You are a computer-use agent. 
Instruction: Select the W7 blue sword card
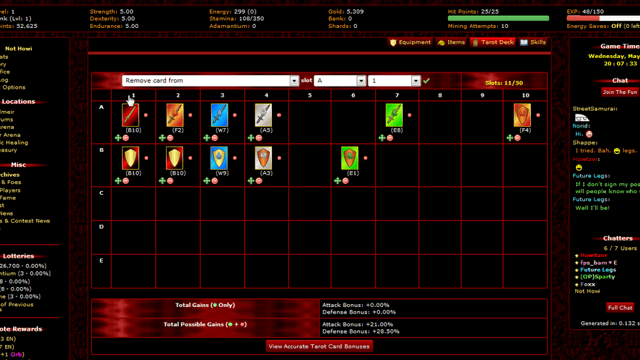pos(219,115)
